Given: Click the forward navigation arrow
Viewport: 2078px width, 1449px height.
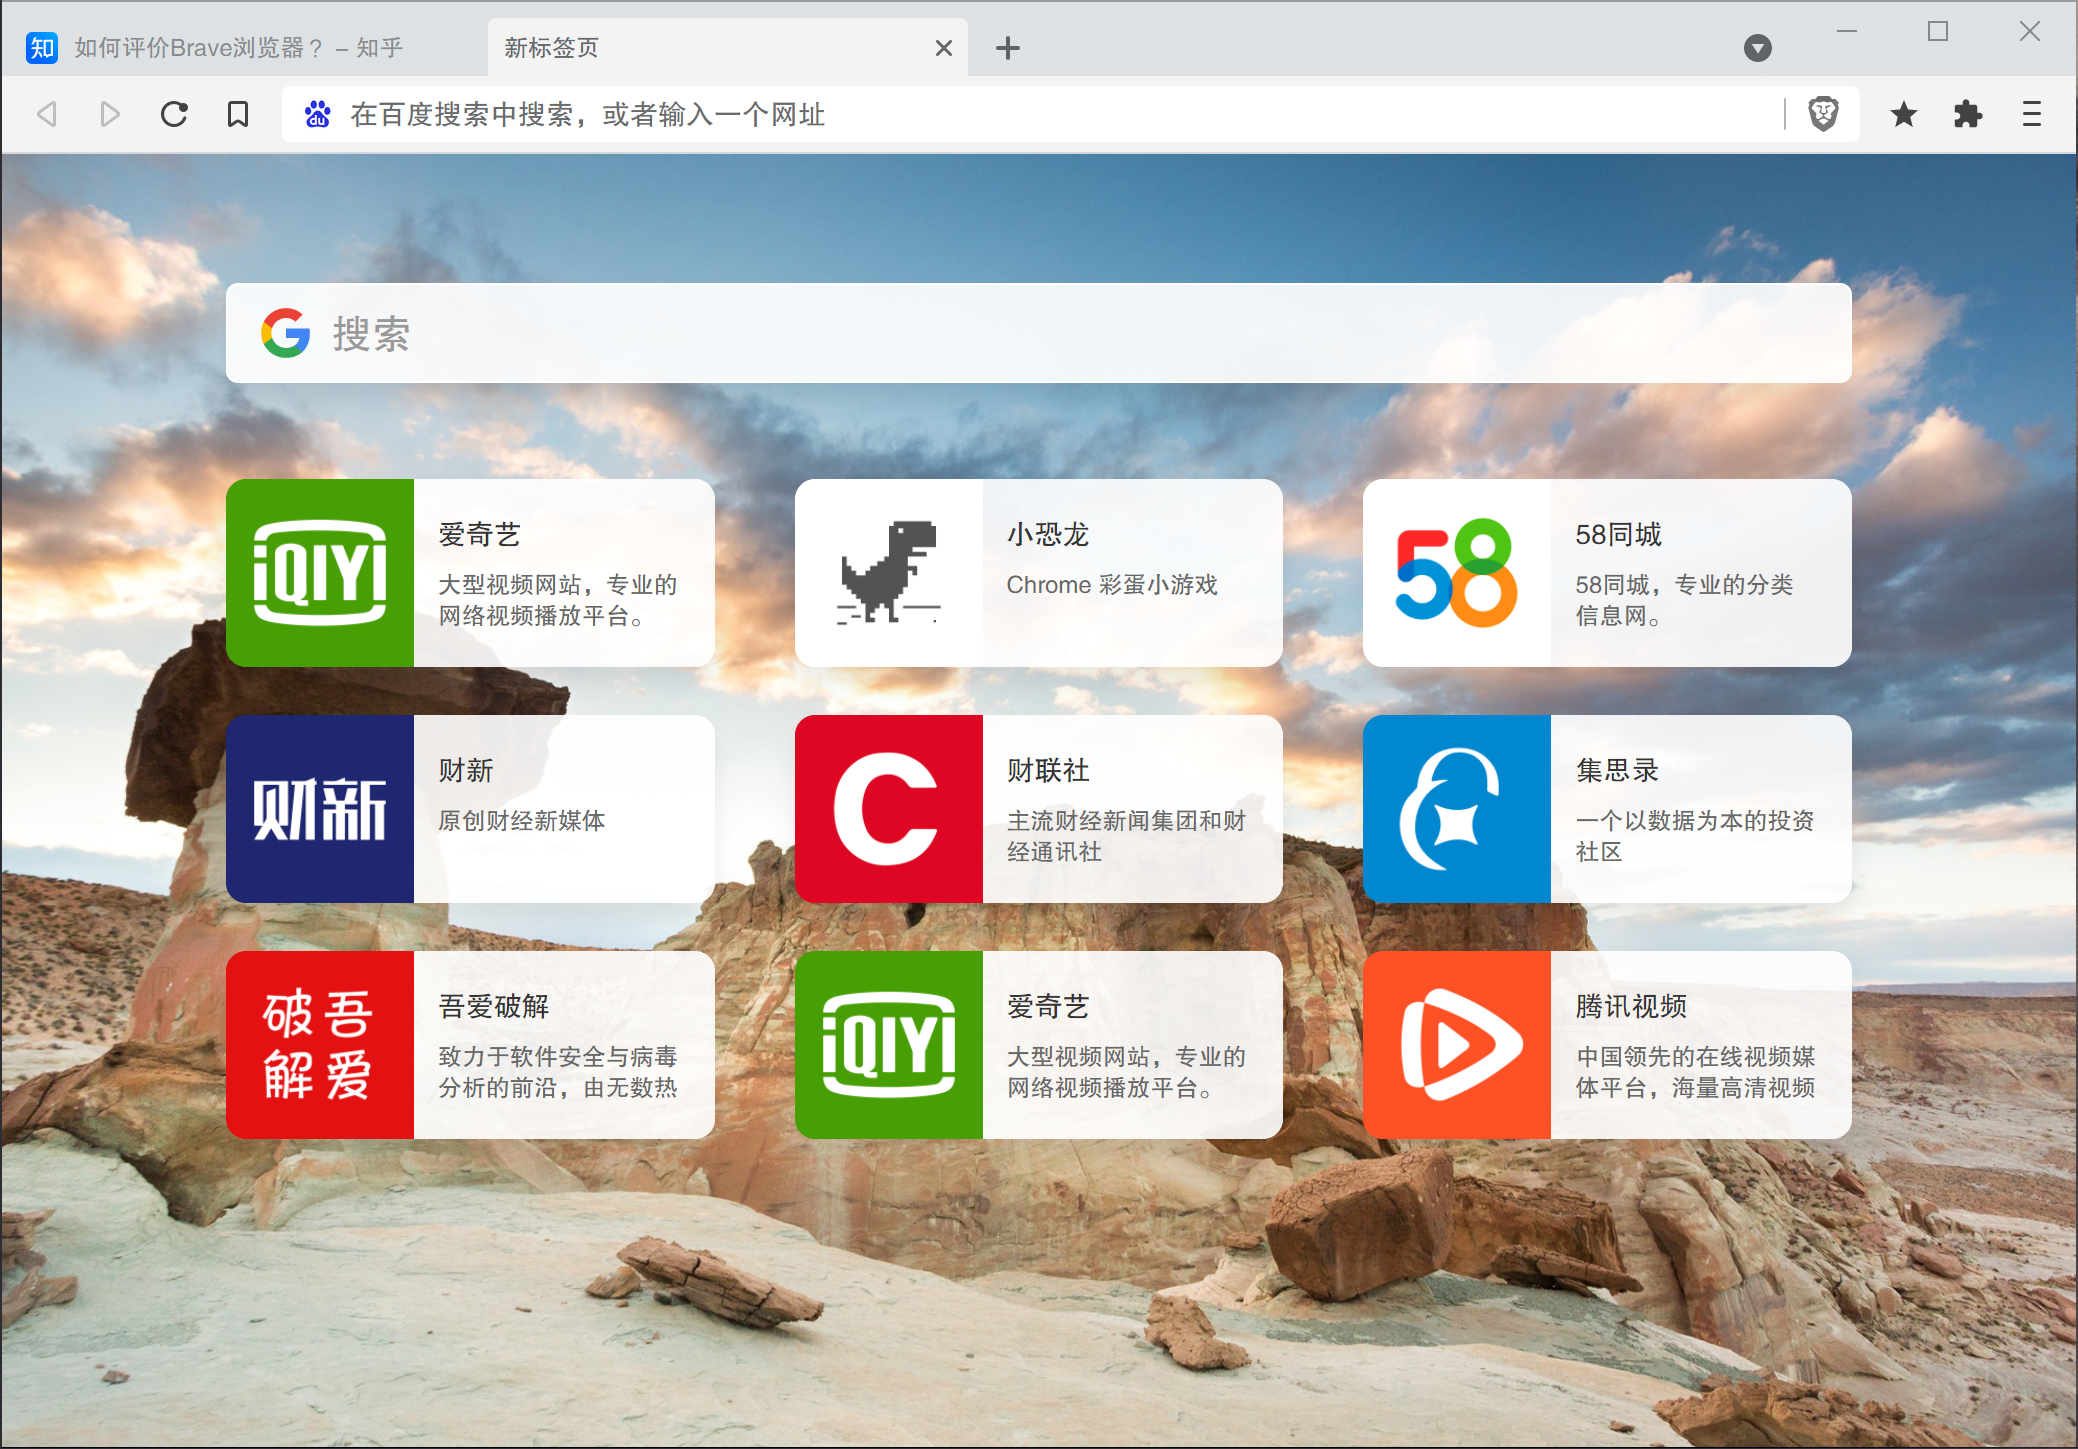Looking at the screenshot, I should (110, 114).
